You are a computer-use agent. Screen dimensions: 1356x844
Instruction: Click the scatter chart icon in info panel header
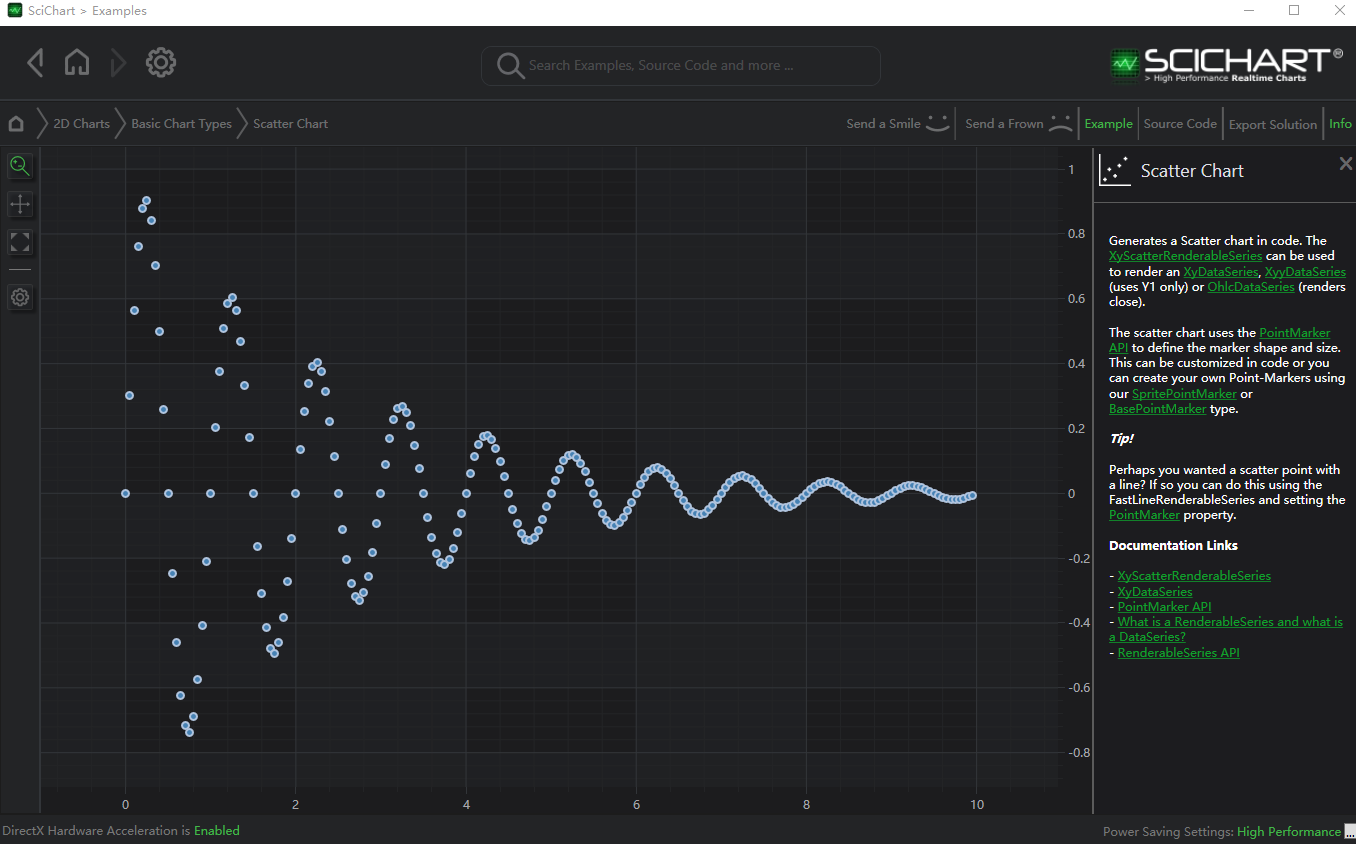pyautogui.click(x=1114, y=170)
